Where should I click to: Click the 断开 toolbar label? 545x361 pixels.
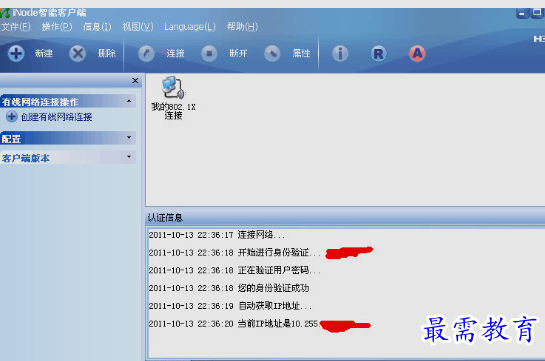click(x=238, y=54)
